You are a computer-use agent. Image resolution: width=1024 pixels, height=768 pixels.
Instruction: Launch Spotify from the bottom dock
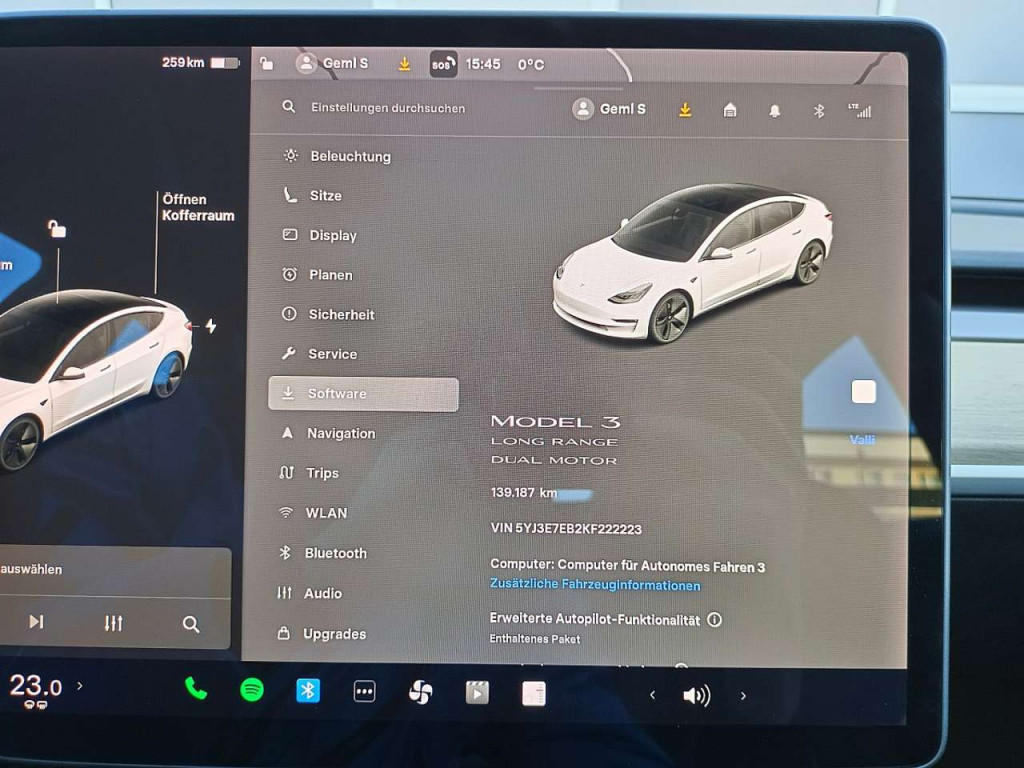252,690
